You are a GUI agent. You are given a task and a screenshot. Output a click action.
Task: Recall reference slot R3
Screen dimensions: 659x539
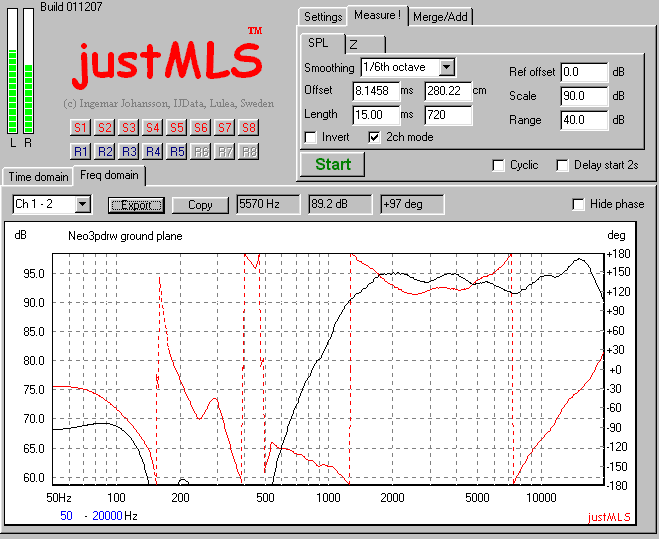pyautogui.click(x=129, y=151)
